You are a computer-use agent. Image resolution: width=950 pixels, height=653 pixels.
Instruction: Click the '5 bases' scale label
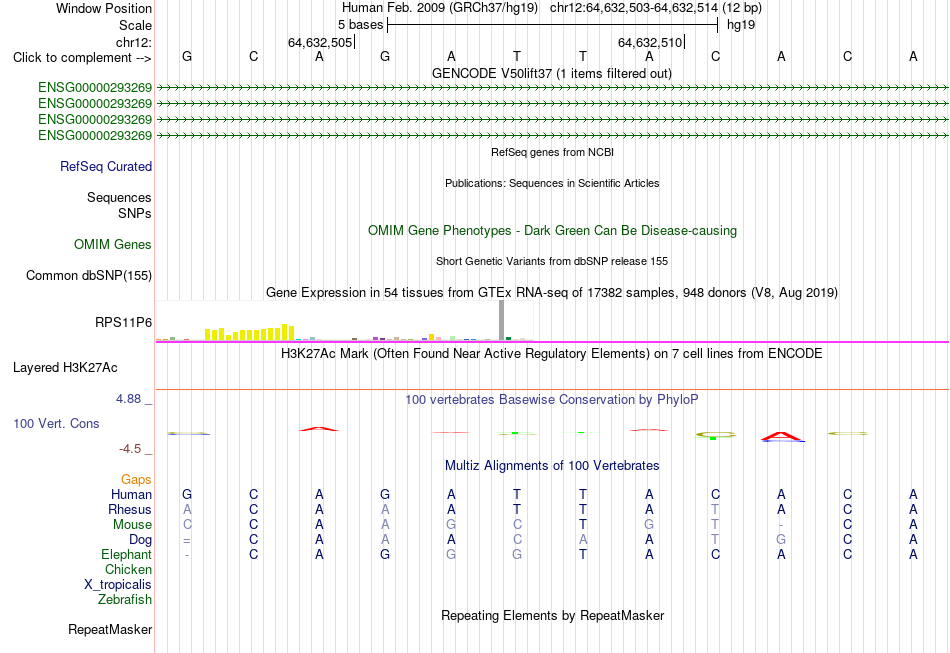click(360, 25)
